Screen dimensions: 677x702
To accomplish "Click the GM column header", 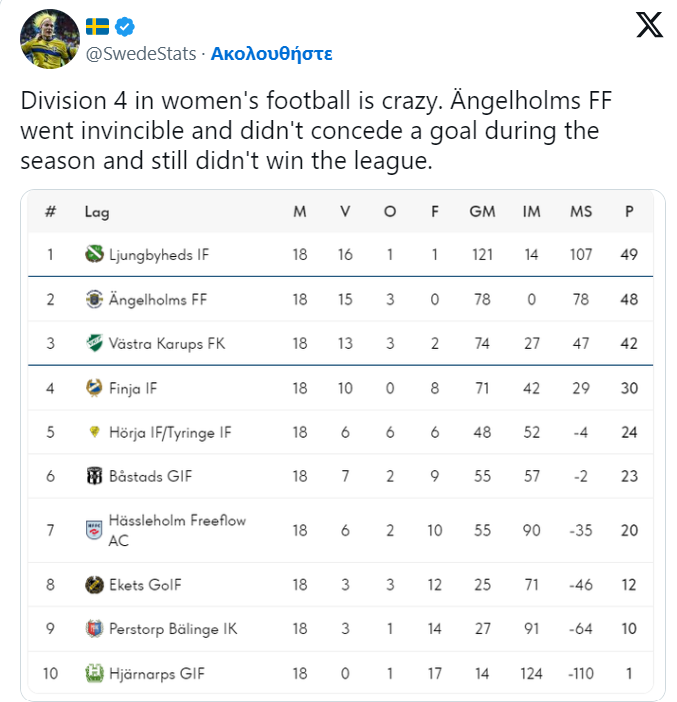I will (x=482, y=211).
